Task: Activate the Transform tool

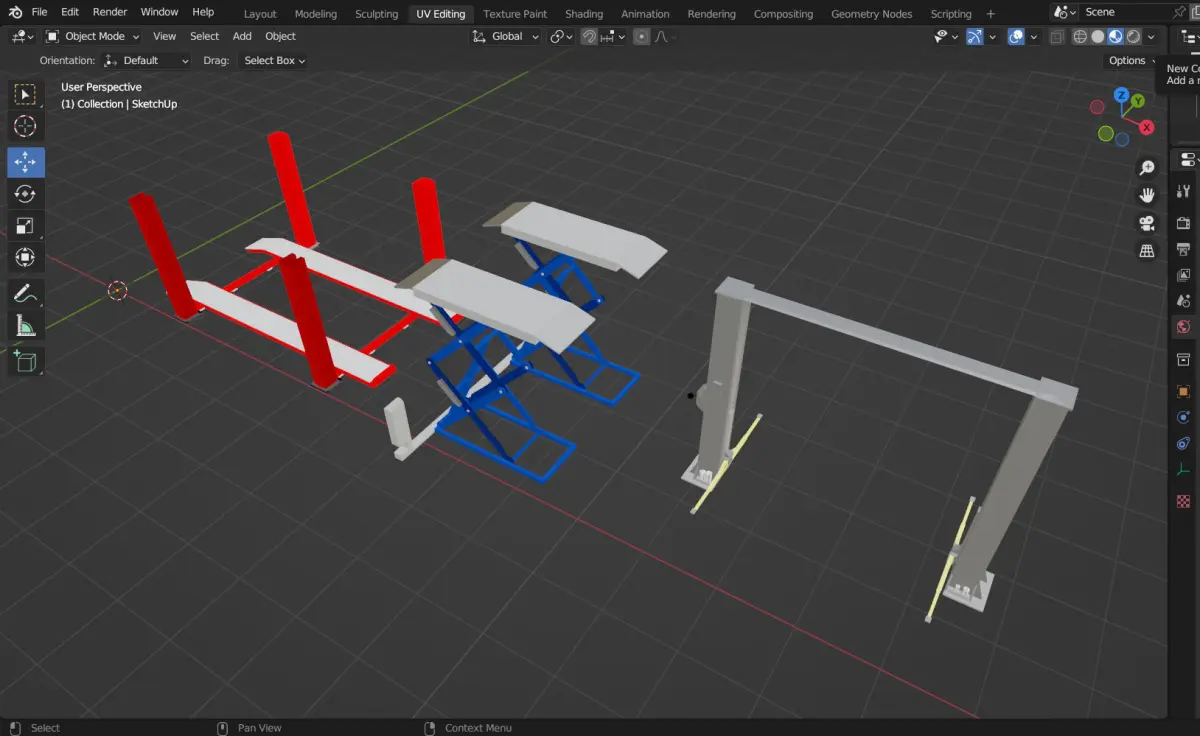Action: [26, 258]
